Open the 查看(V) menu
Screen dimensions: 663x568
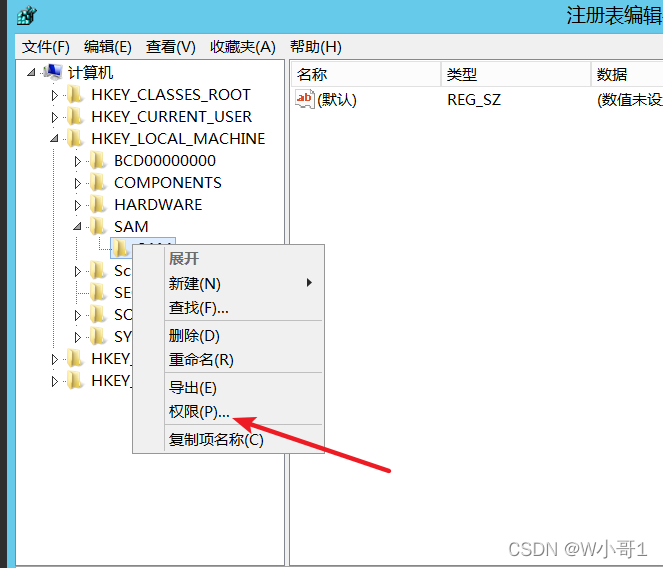[x=171, y=47]
